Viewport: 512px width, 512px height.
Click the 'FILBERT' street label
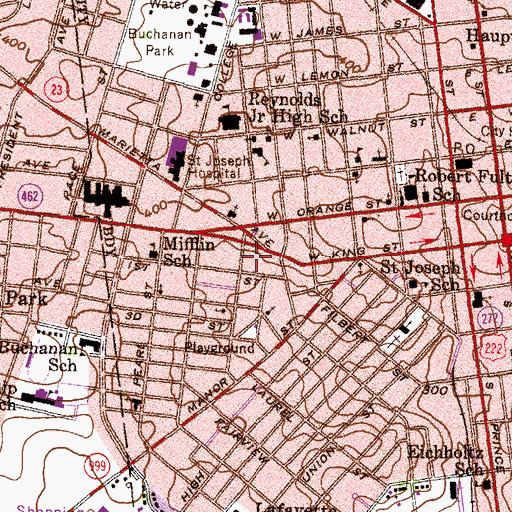pos(345,323)
